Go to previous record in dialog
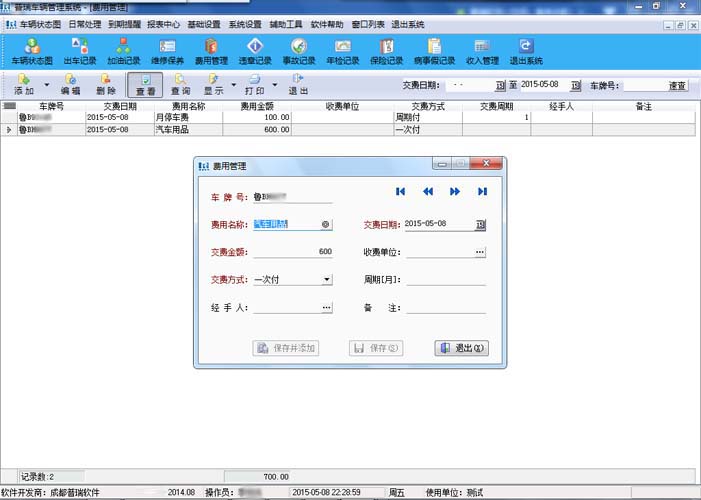701x500 pixels. pyautogui.click(x=428, y=191)
